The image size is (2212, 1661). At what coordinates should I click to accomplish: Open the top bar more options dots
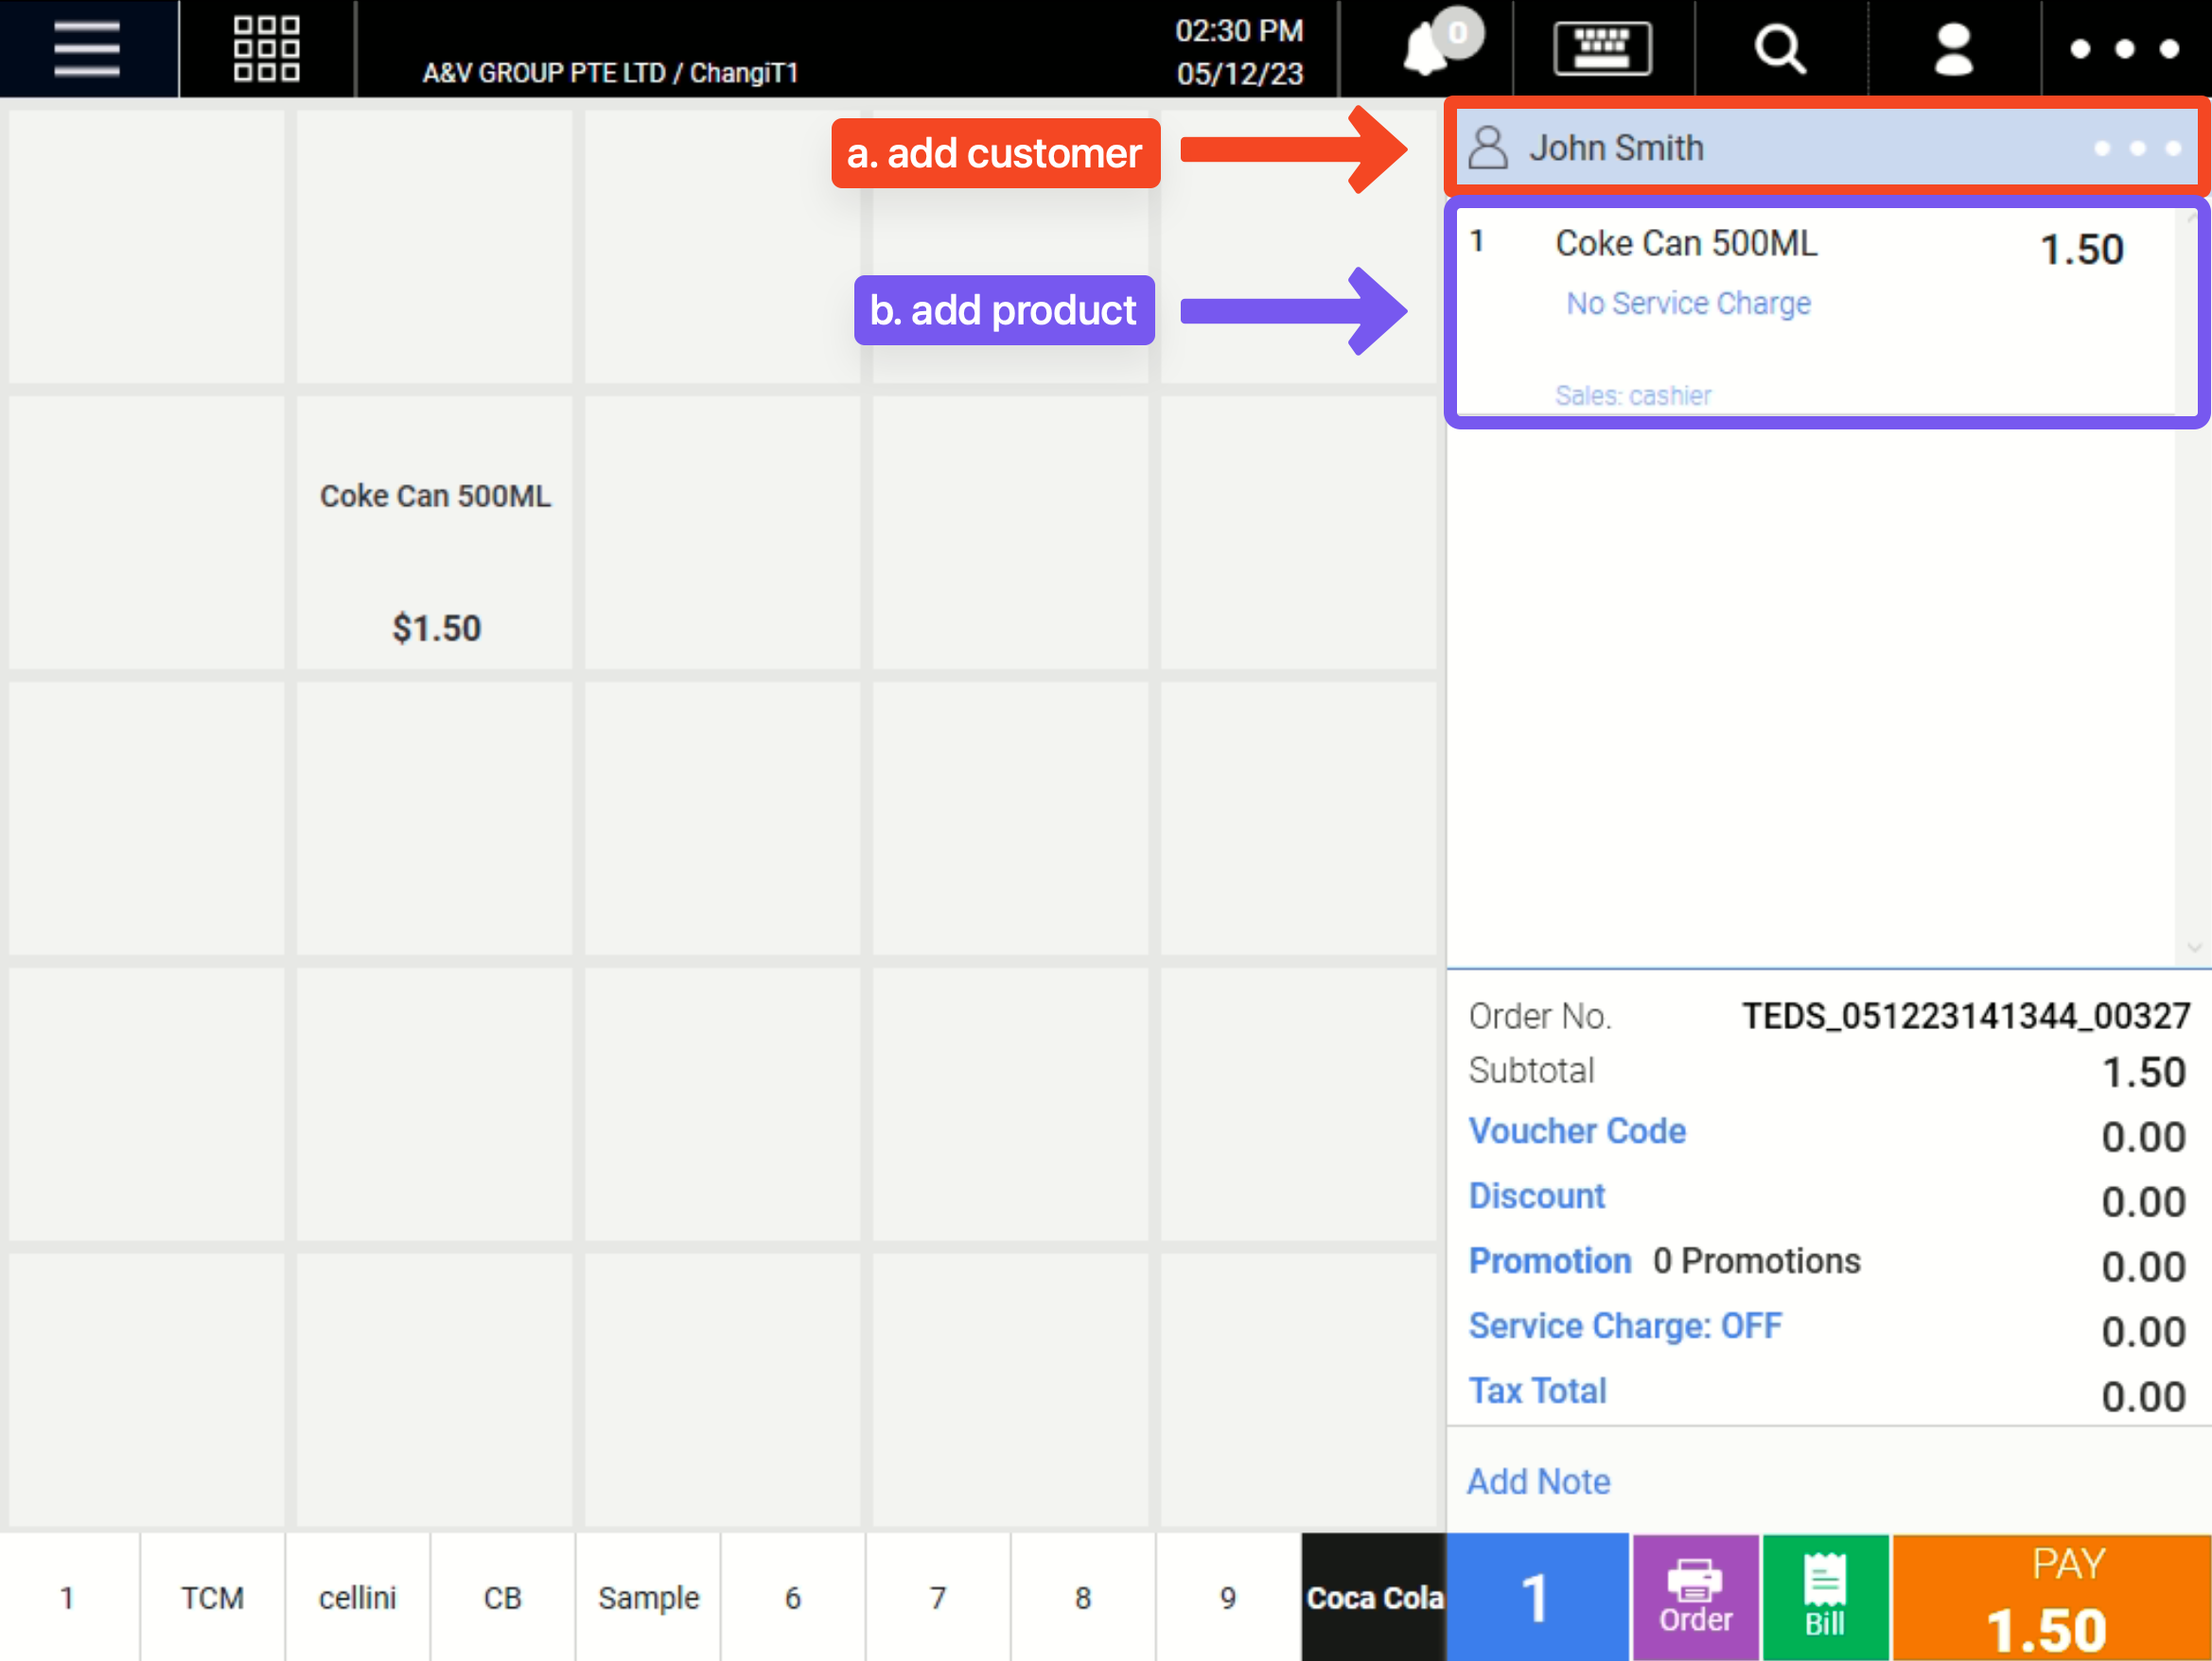click(2124, 49)
